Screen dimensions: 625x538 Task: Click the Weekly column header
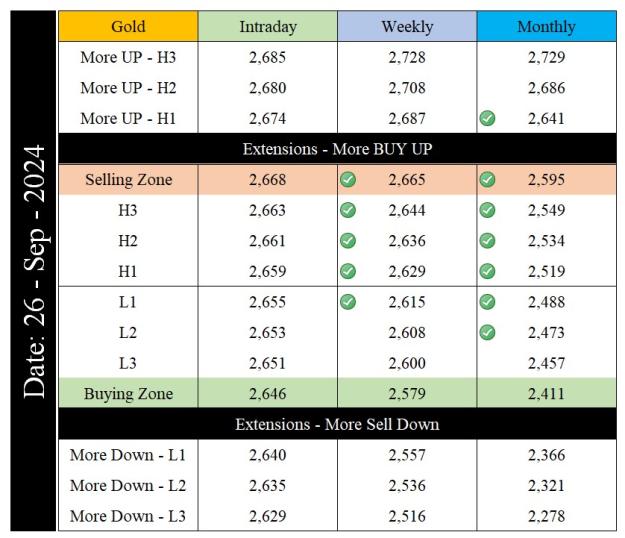pyautogui.click(x=407, y=26)
